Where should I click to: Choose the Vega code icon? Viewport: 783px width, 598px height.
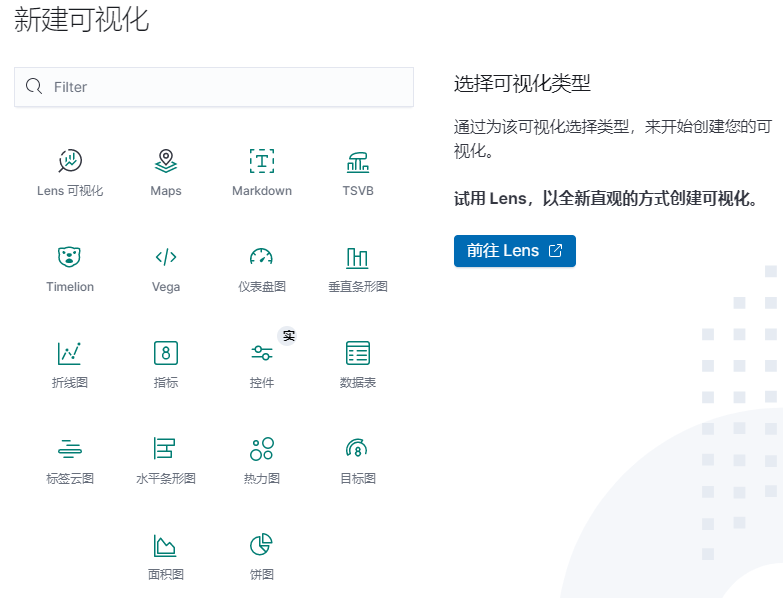click(x=166, y=257)
